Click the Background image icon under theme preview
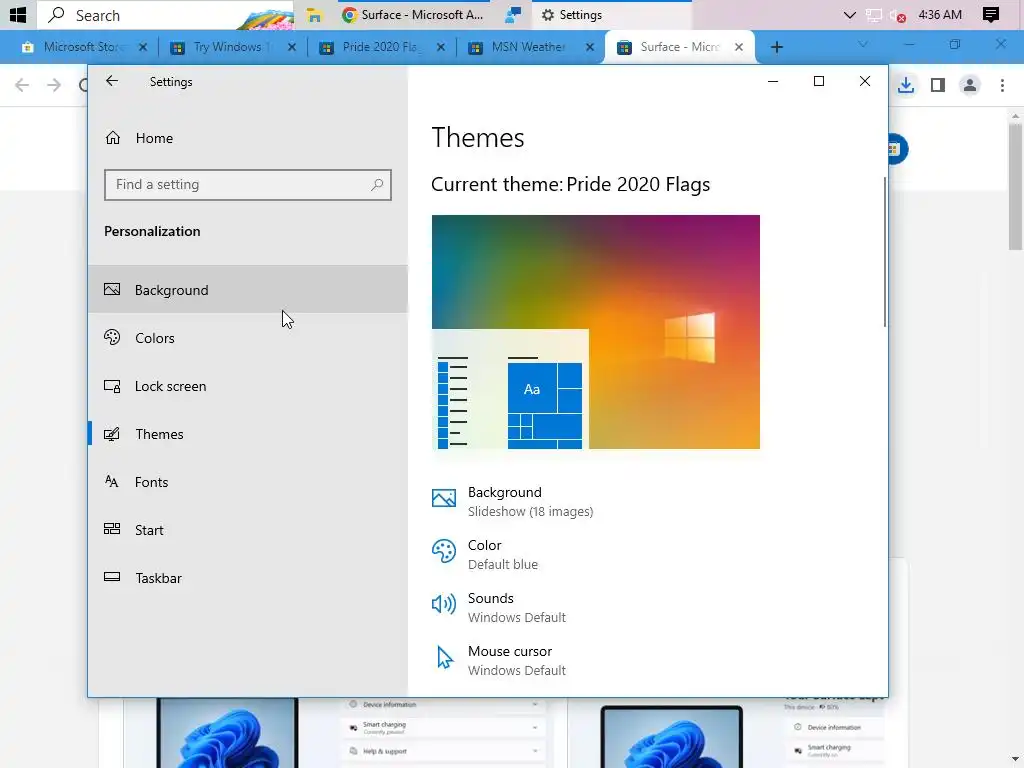The height and width of the screenshot is (768, 1024). [444, 498]
